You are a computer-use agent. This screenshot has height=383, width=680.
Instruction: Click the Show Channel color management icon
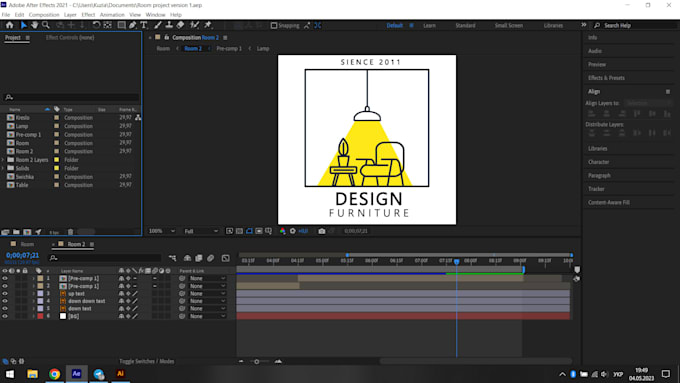pos(283,231)
